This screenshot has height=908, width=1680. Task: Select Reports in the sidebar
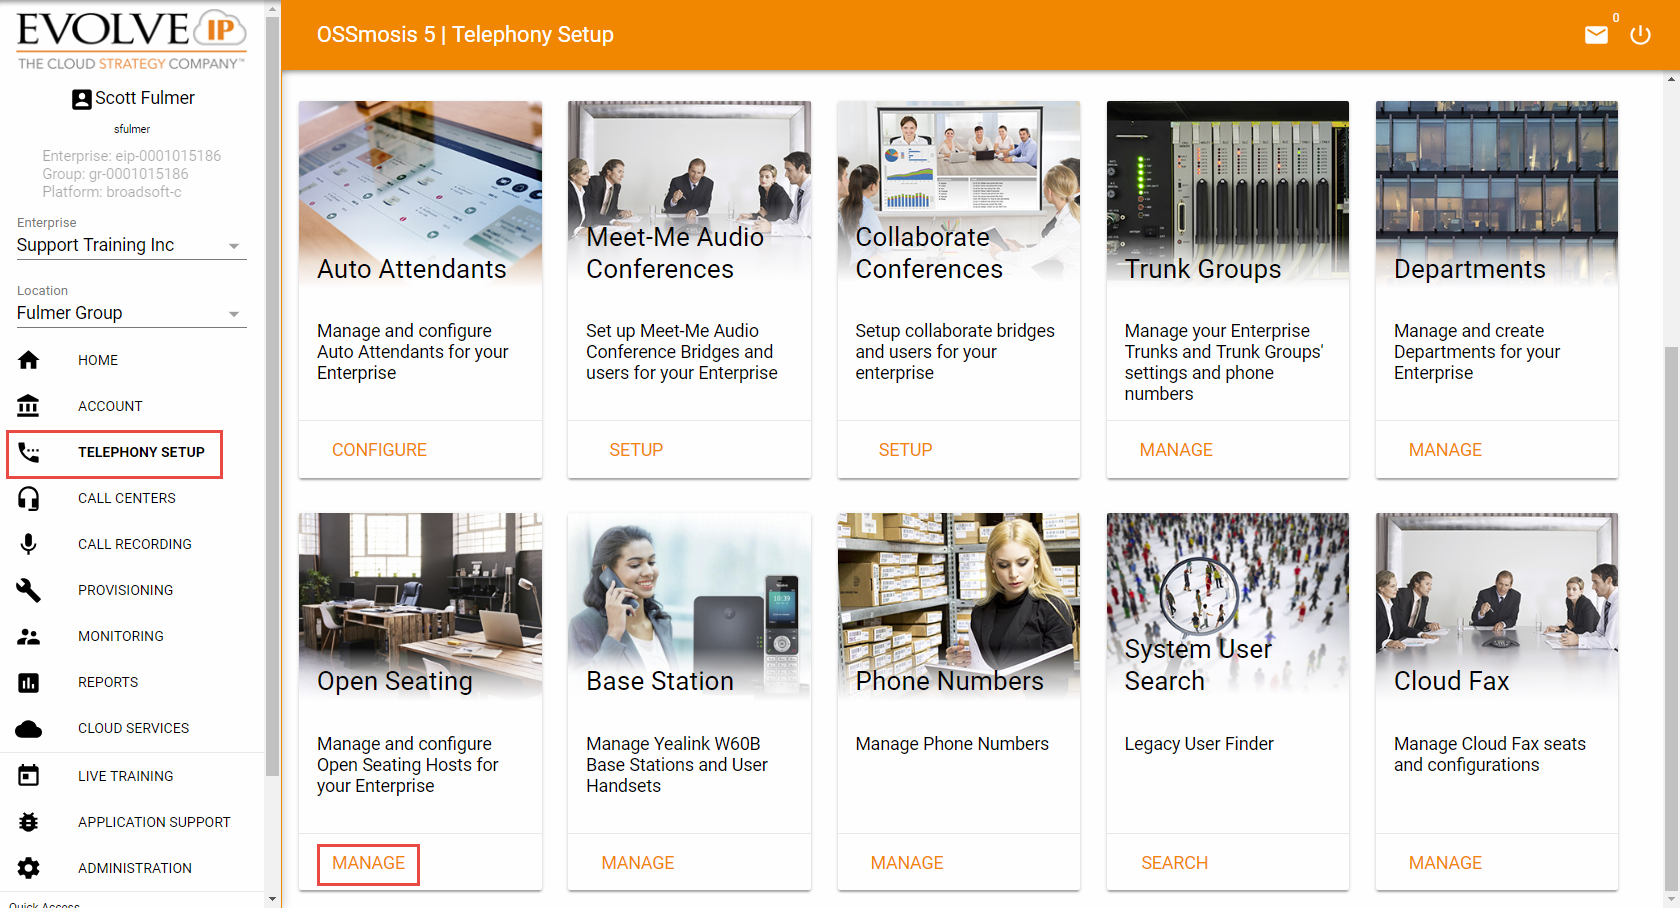point(108,682)
